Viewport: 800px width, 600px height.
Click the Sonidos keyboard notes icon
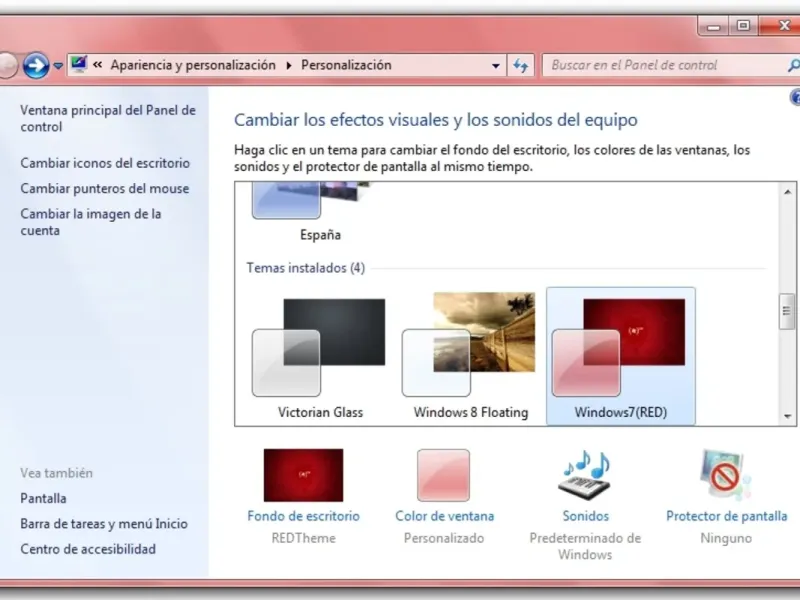click(x=585, y=475)
